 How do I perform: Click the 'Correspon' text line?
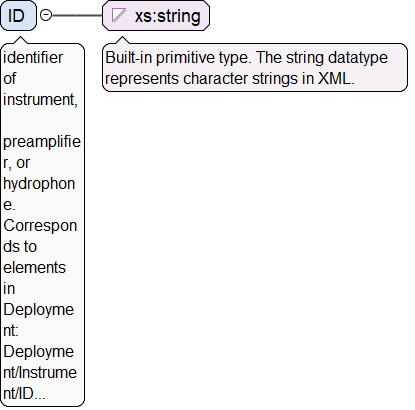pyautogui.click(x=40, y=226)
